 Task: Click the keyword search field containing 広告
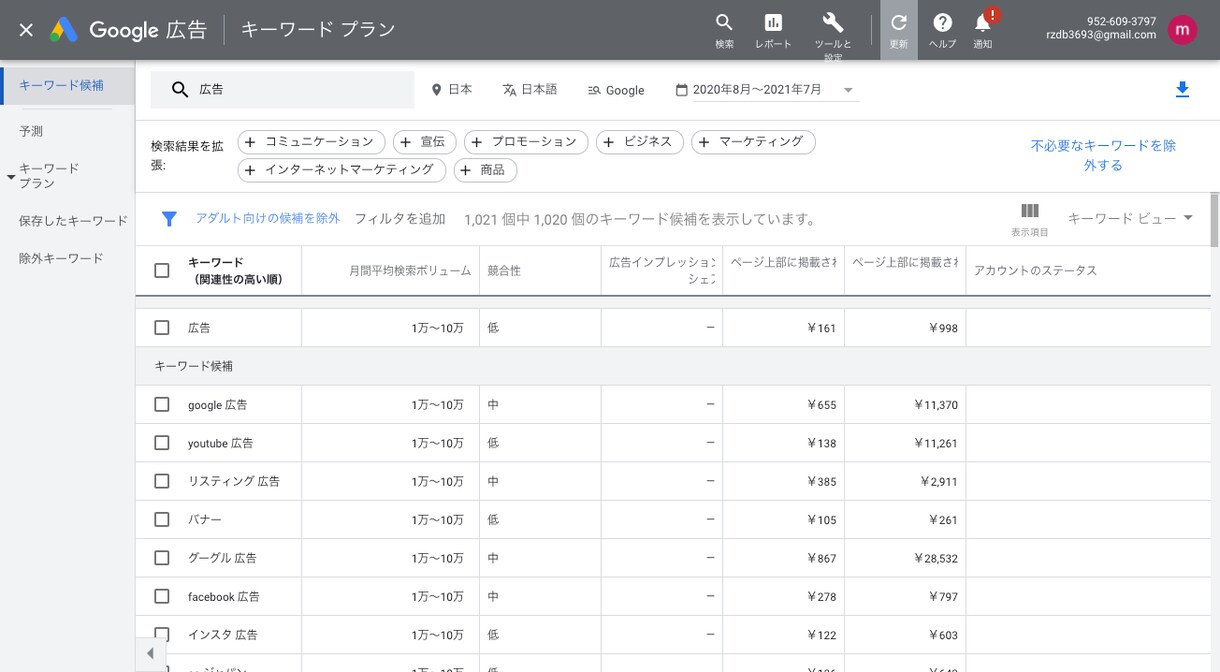point(282,89)
